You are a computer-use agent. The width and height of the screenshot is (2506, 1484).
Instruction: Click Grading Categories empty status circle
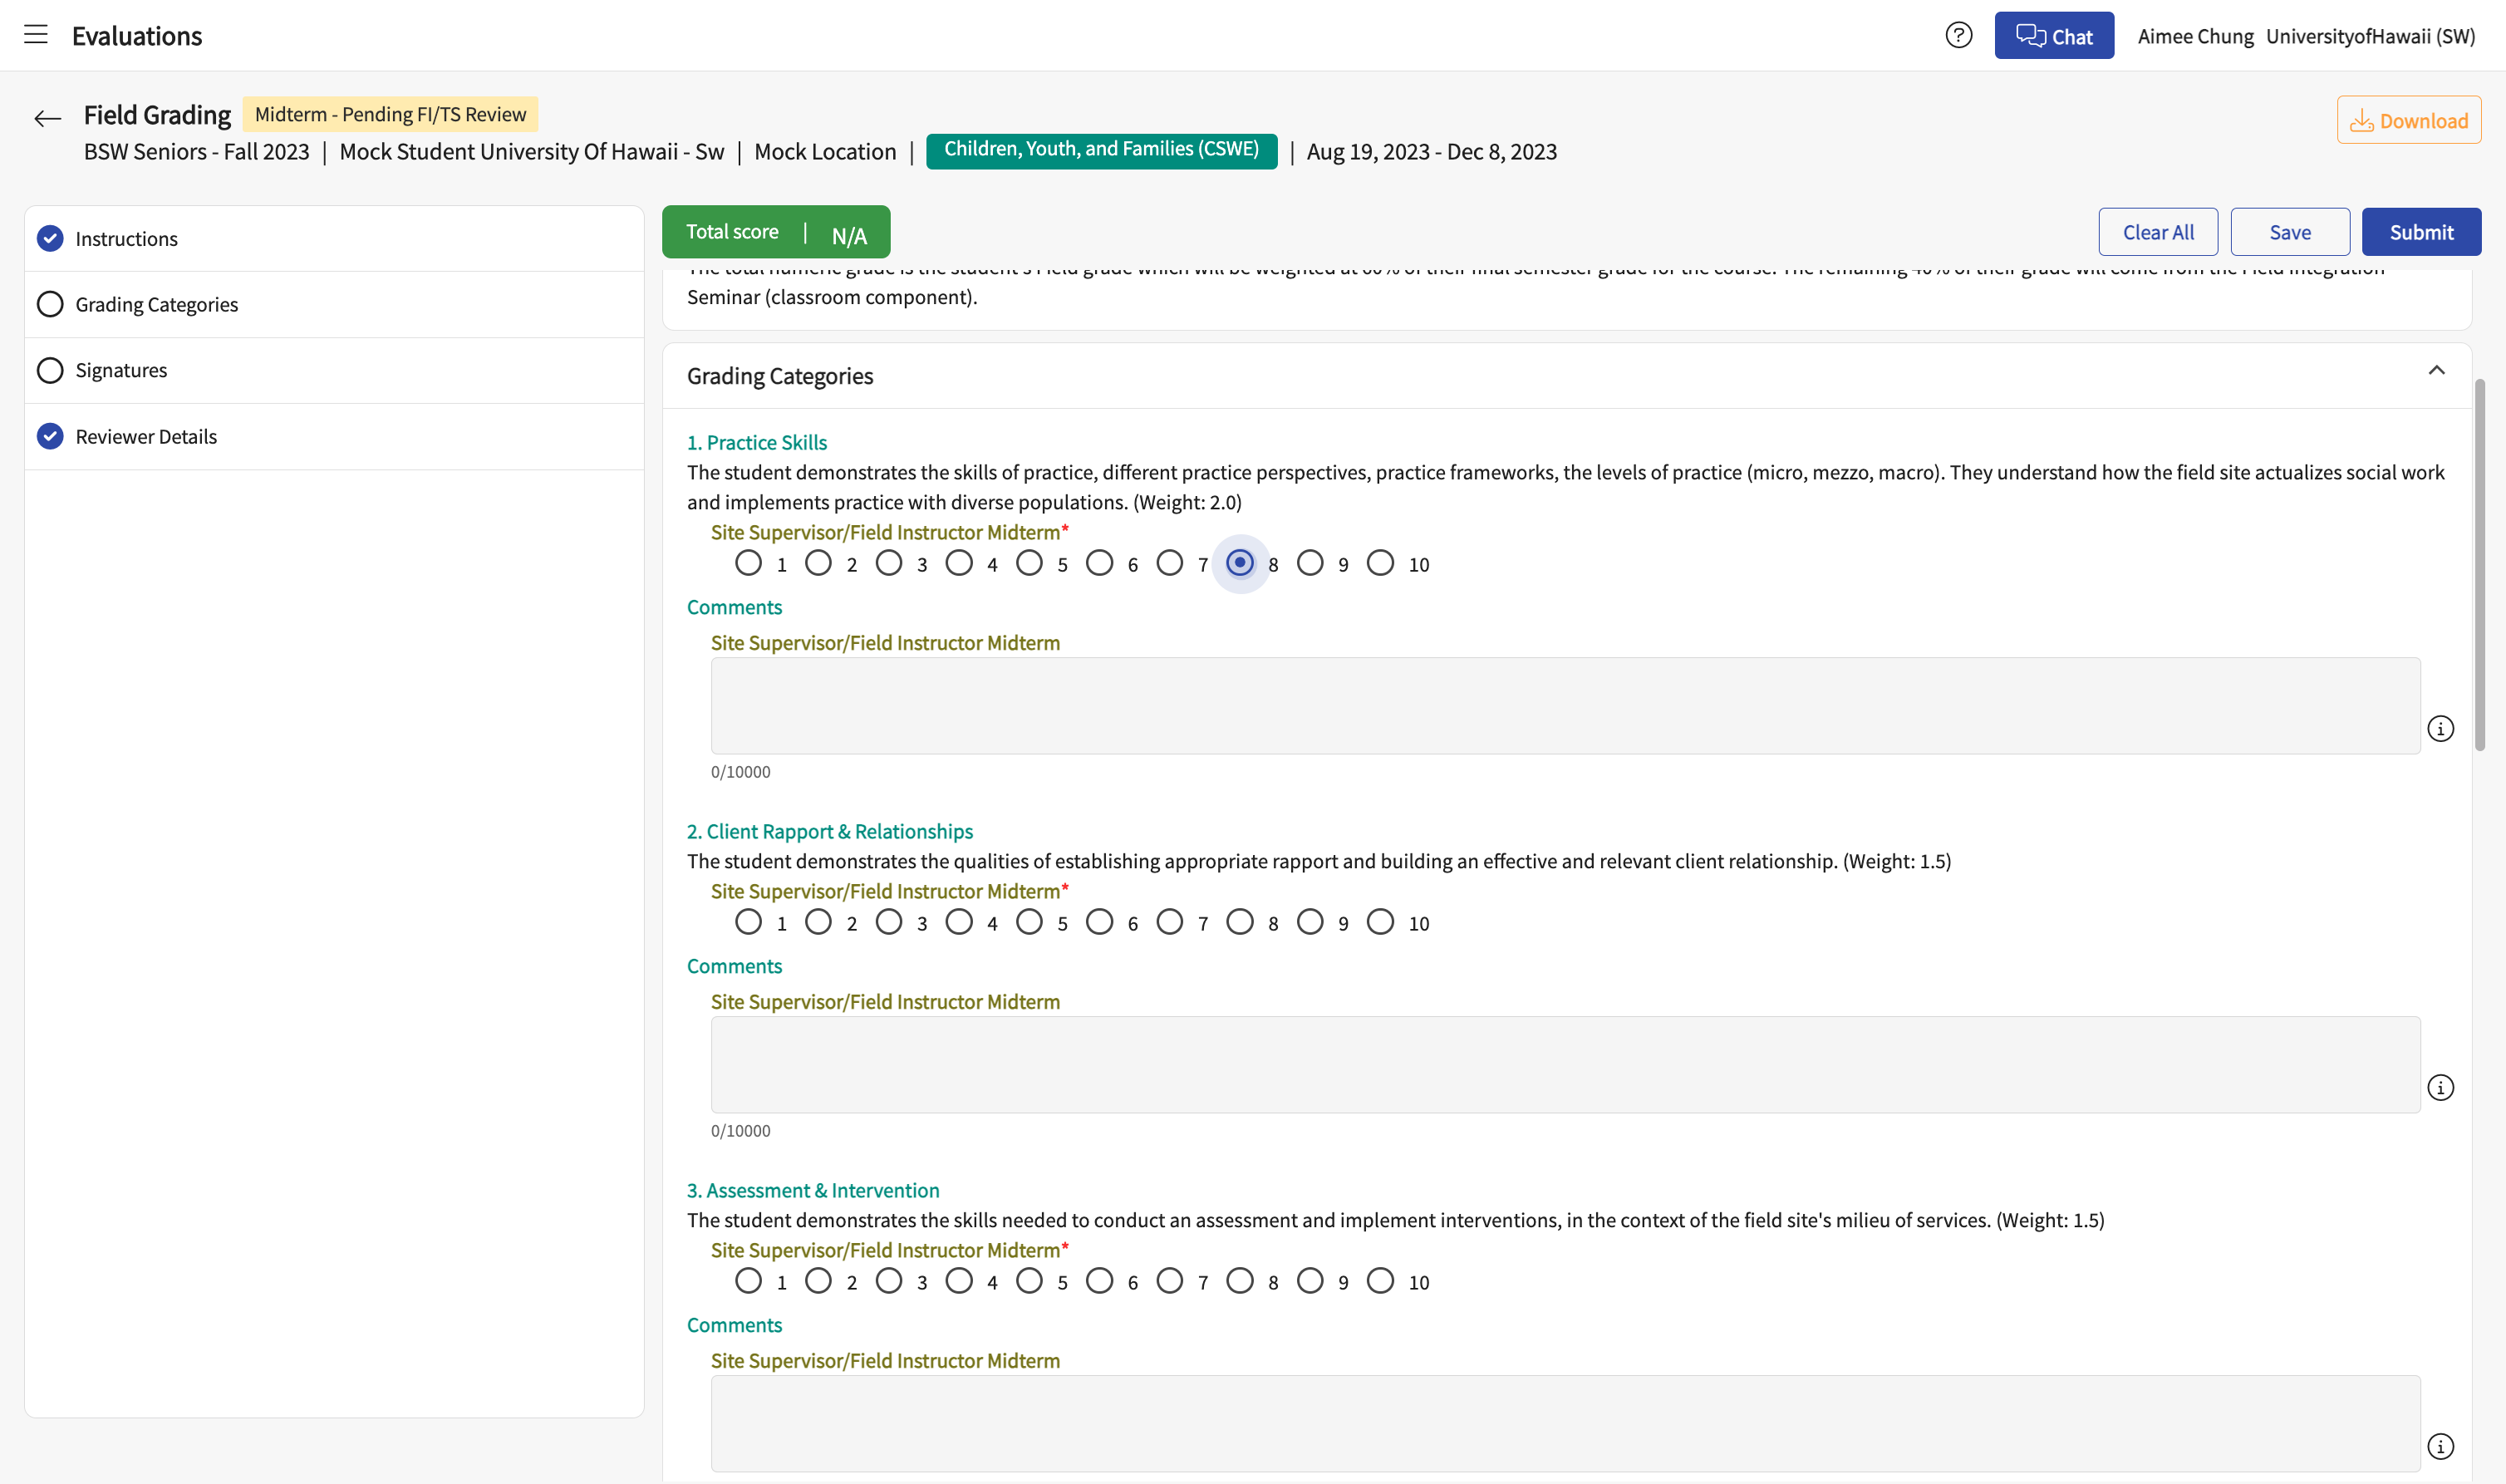click(x=50, y=305)
